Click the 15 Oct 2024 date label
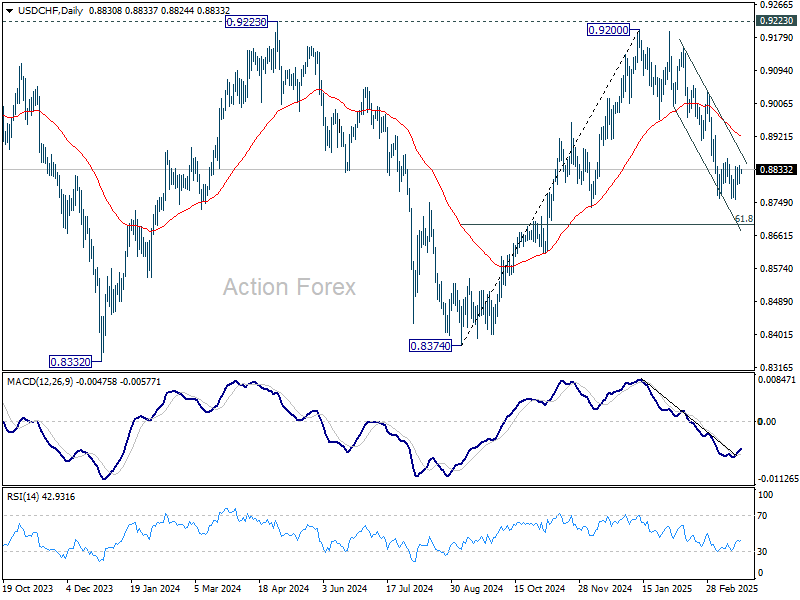Screen dimensions: 800x600 (x=539, y=588)
